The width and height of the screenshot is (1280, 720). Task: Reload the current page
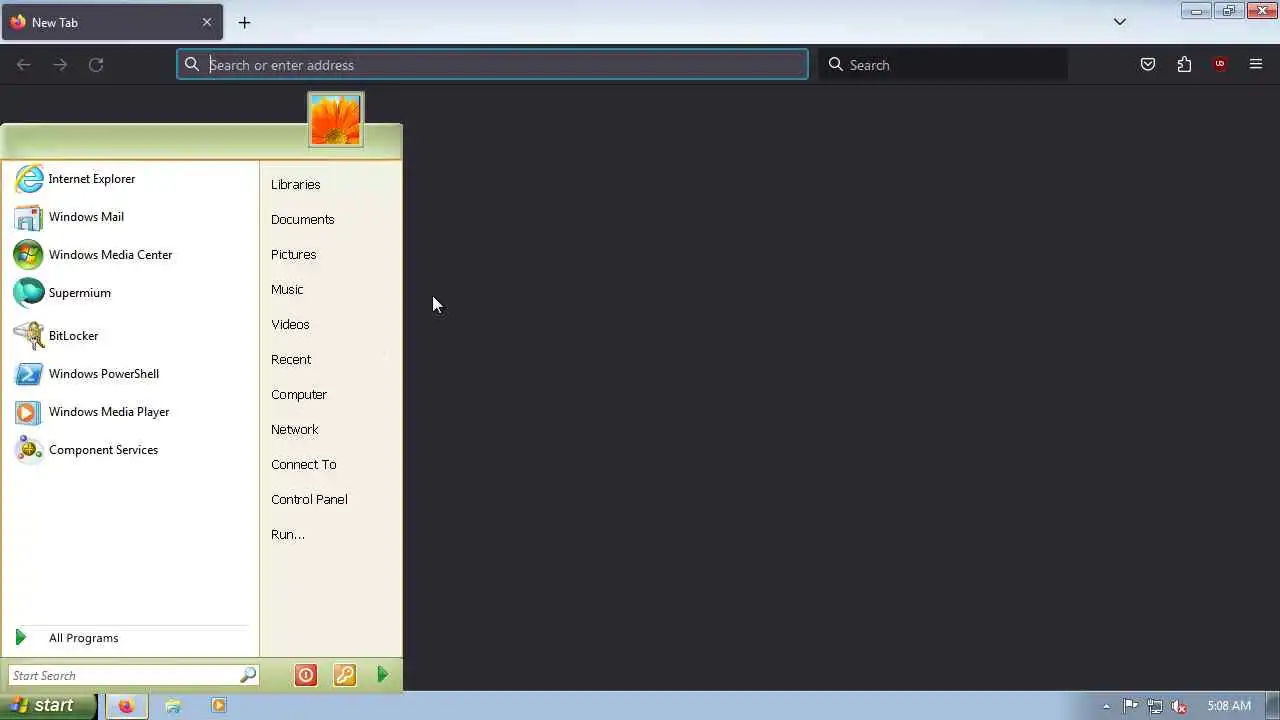[96, 65]
